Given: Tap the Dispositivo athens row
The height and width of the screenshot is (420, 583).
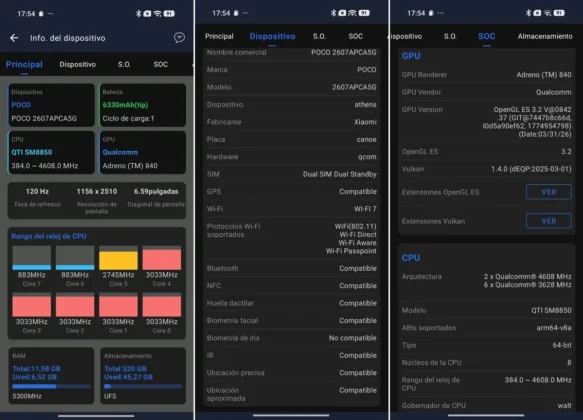Looking at the screenshot, I should (292, 105).
